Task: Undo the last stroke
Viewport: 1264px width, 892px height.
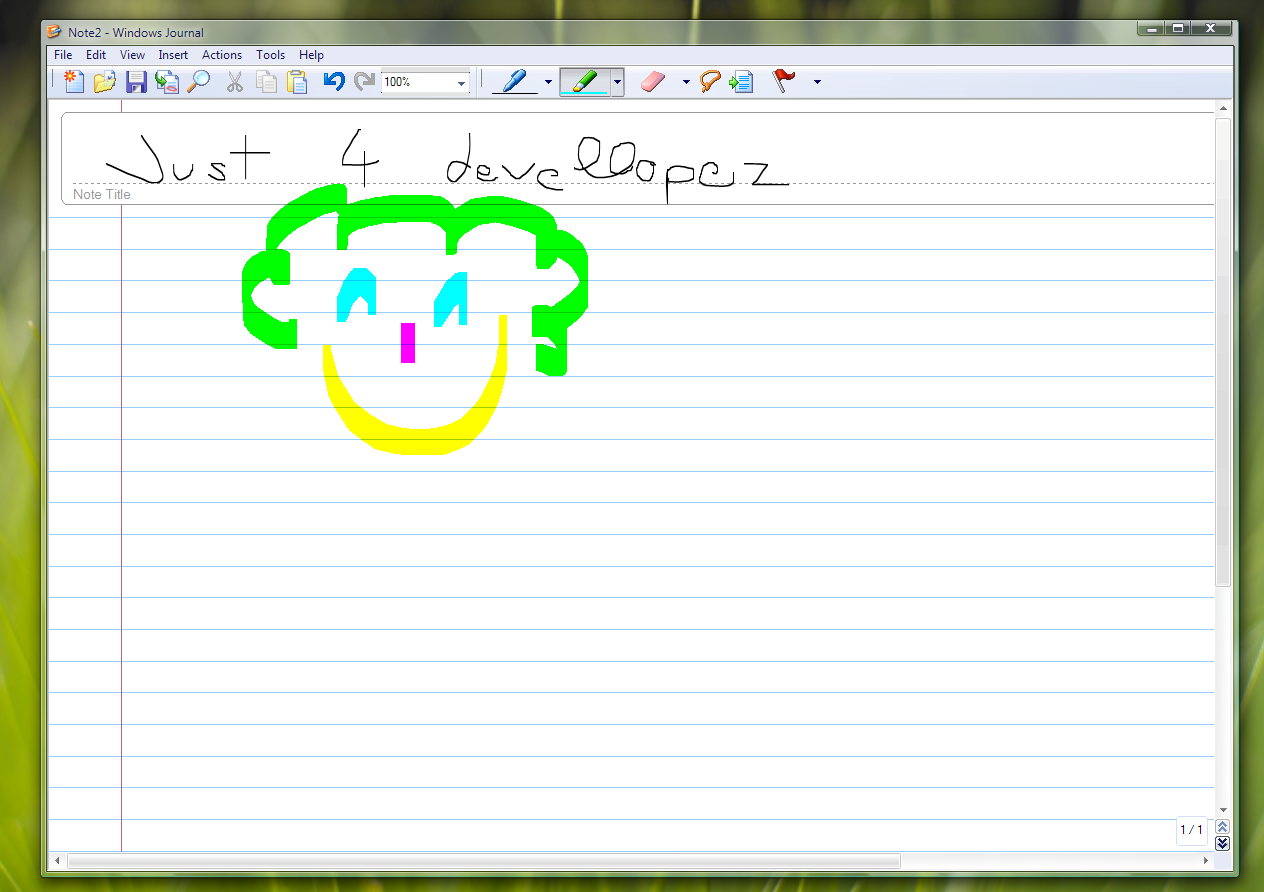Action: (x=333, y=82)
